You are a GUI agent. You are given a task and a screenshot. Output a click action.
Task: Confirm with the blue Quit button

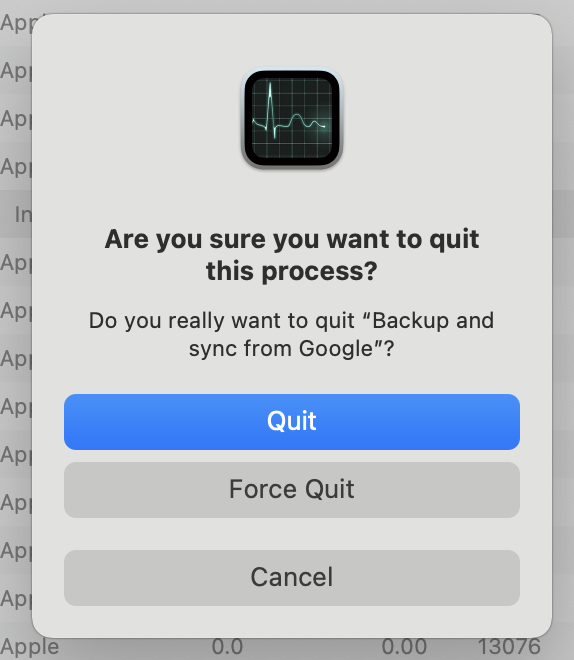(292, 422)
